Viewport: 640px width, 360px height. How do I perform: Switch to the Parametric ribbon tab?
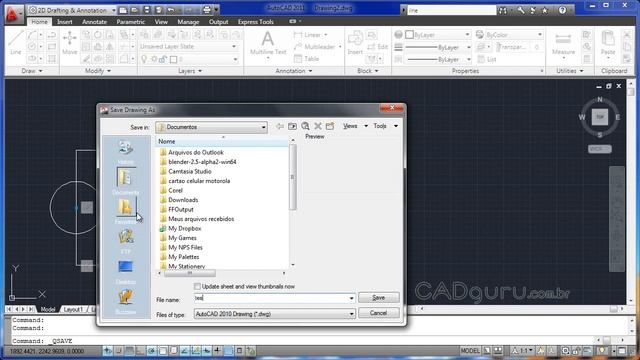[131, 22]
